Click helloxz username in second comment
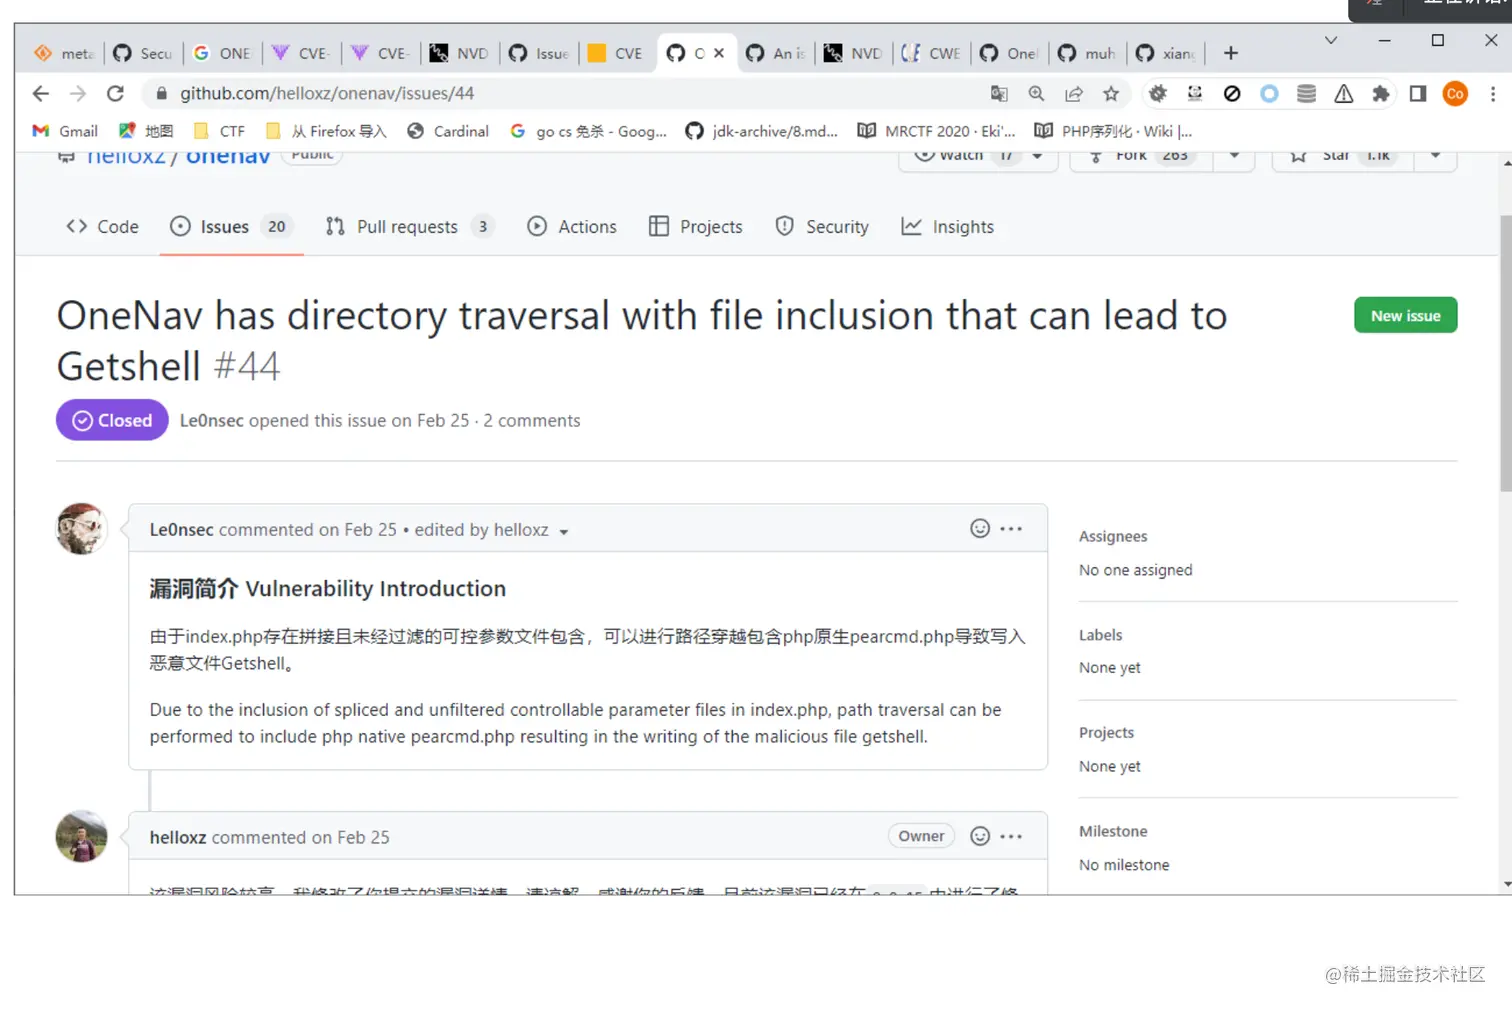 [x=178, y=837]
